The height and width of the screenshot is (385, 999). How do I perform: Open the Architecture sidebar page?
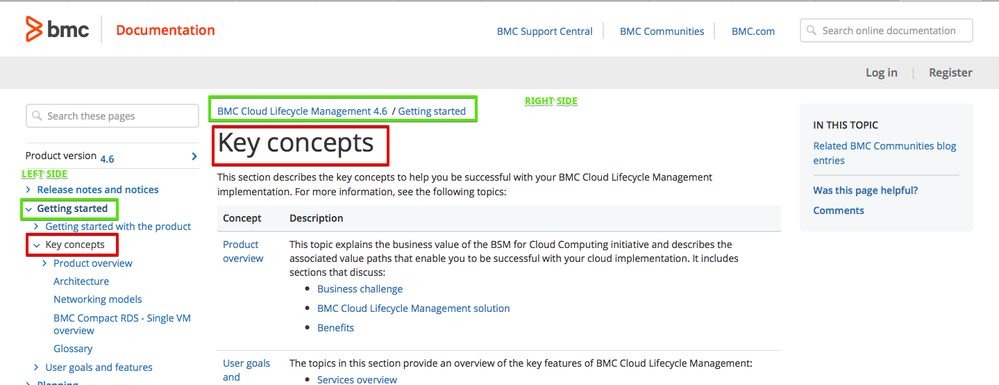pyautogui.click(x=81, y=281)
